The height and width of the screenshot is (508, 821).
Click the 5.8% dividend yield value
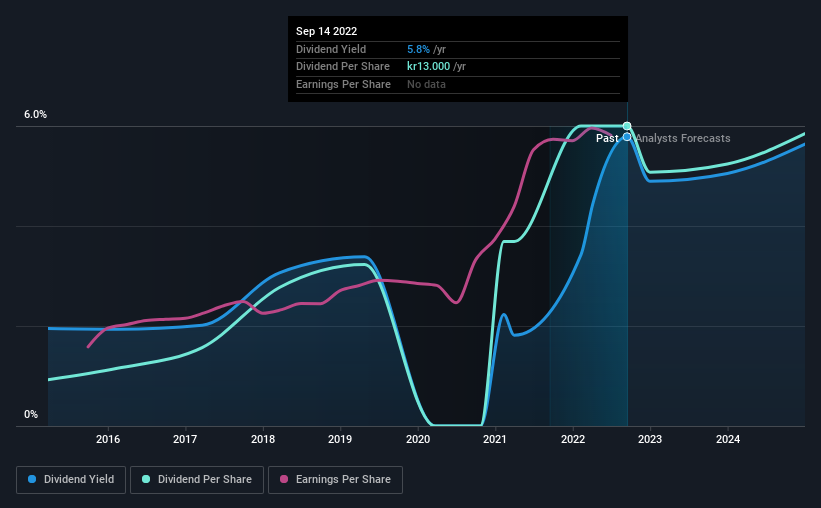pos(418,49)
